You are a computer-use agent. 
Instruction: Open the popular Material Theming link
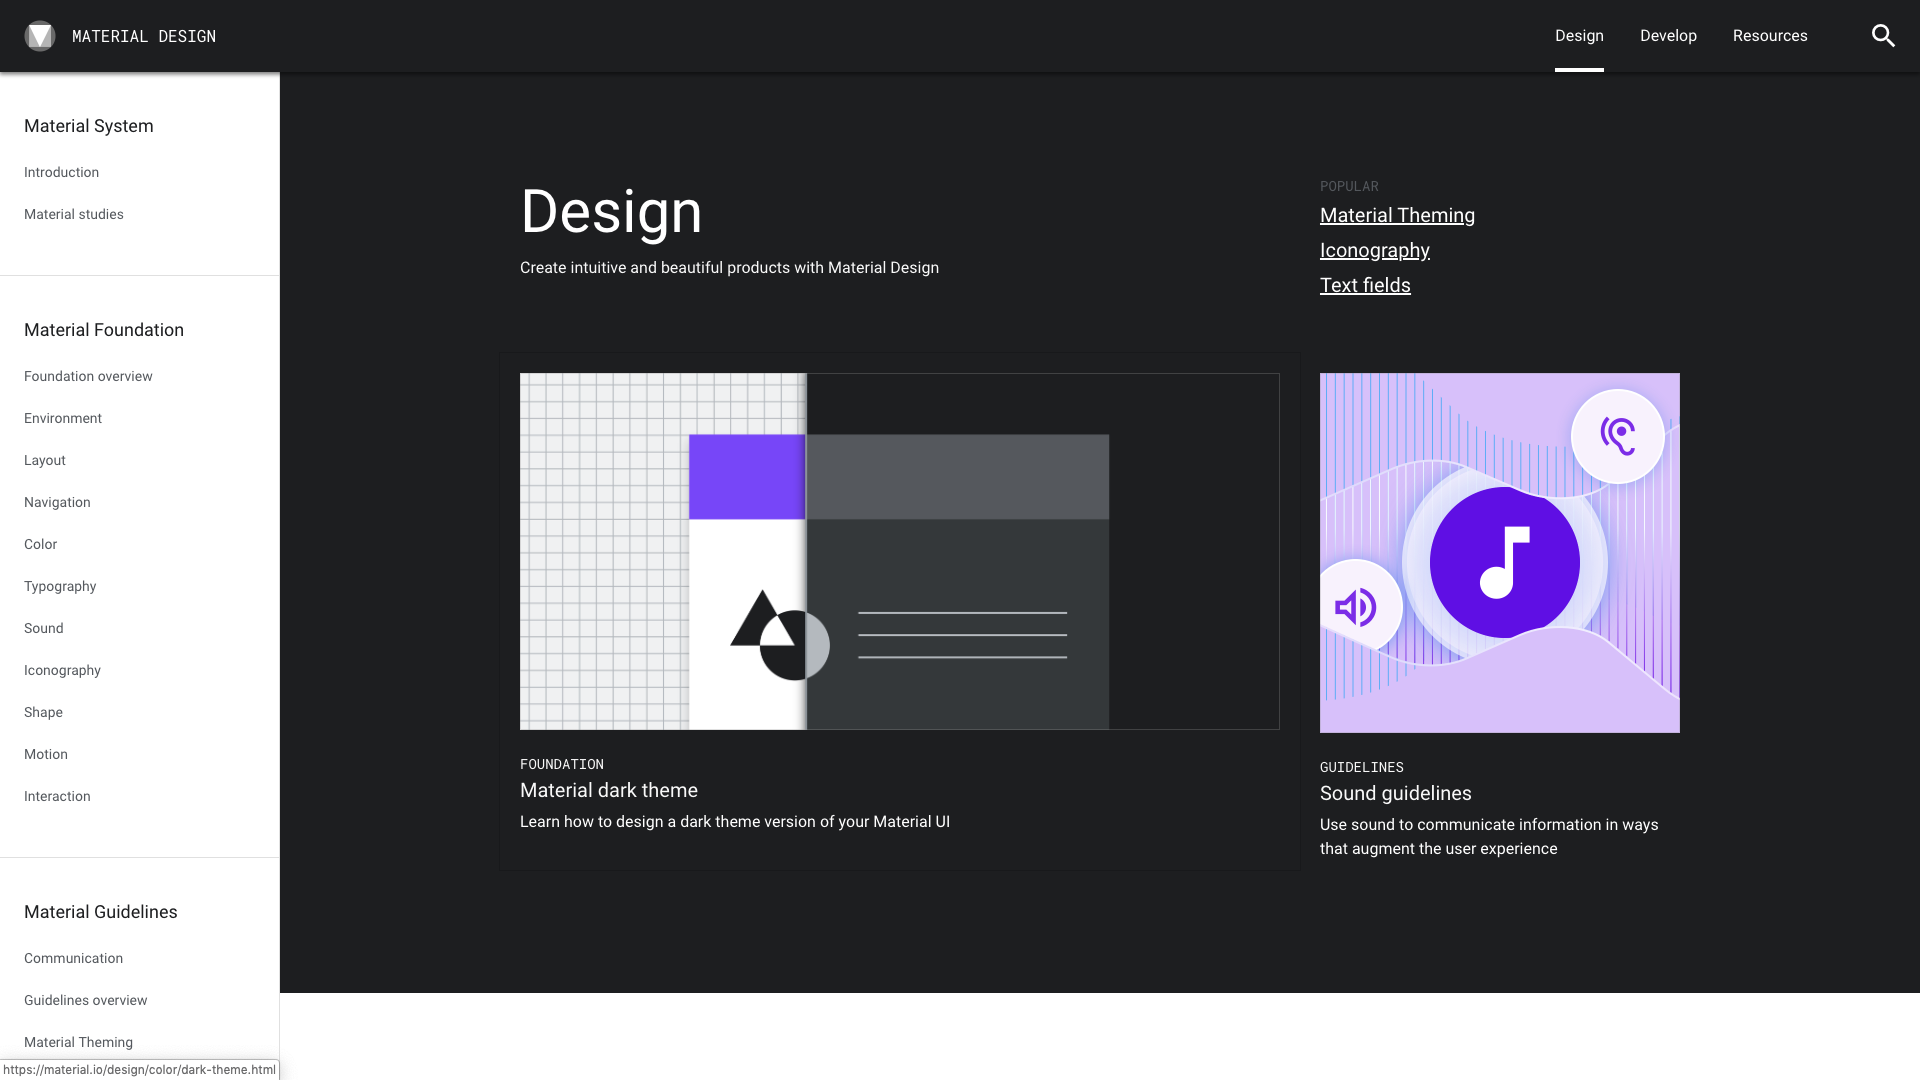click(1397, 216)
